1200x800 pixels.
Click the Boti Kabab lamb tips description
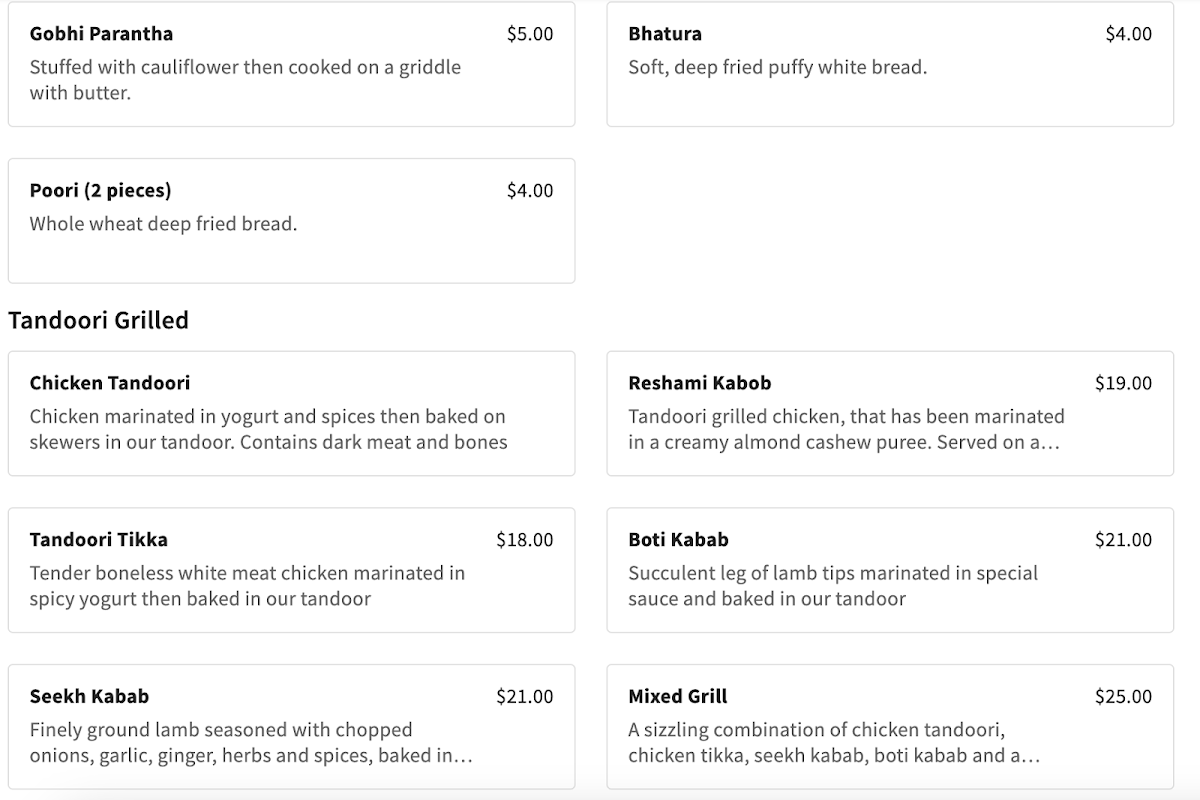[x=833, y=586]
